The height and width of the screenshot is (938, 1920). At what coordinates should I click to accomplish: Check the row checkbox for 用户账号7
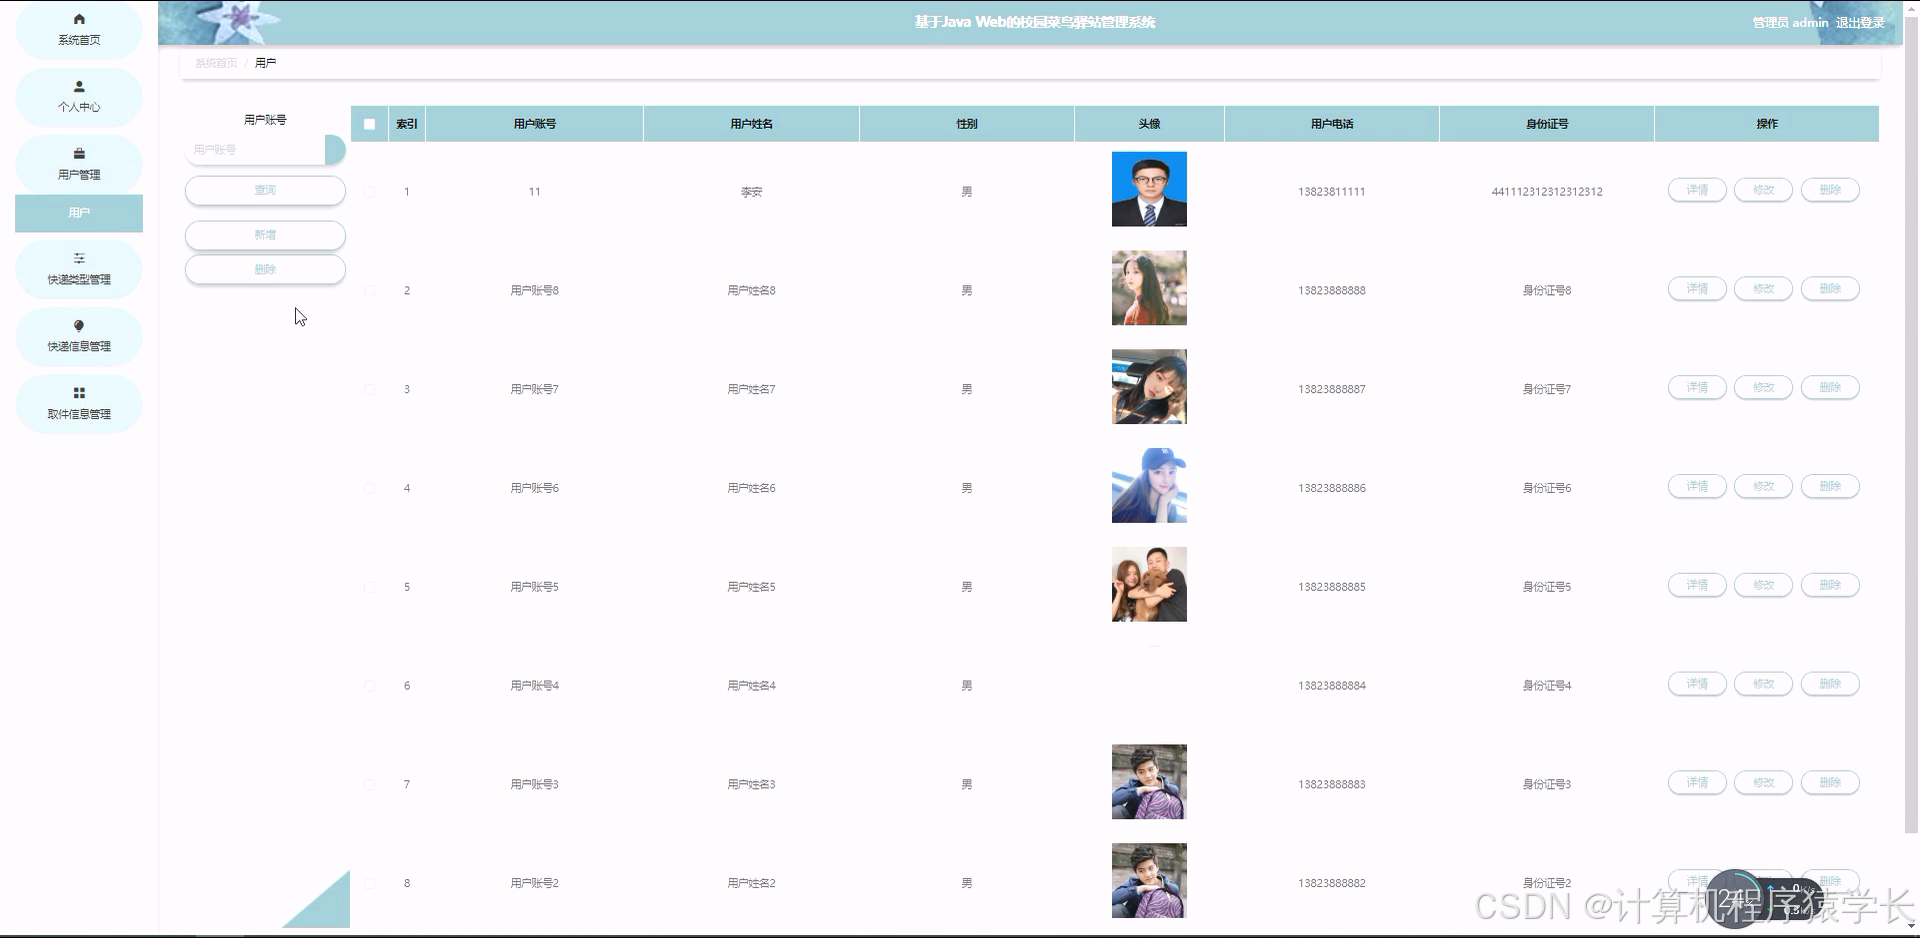(369, 389)
